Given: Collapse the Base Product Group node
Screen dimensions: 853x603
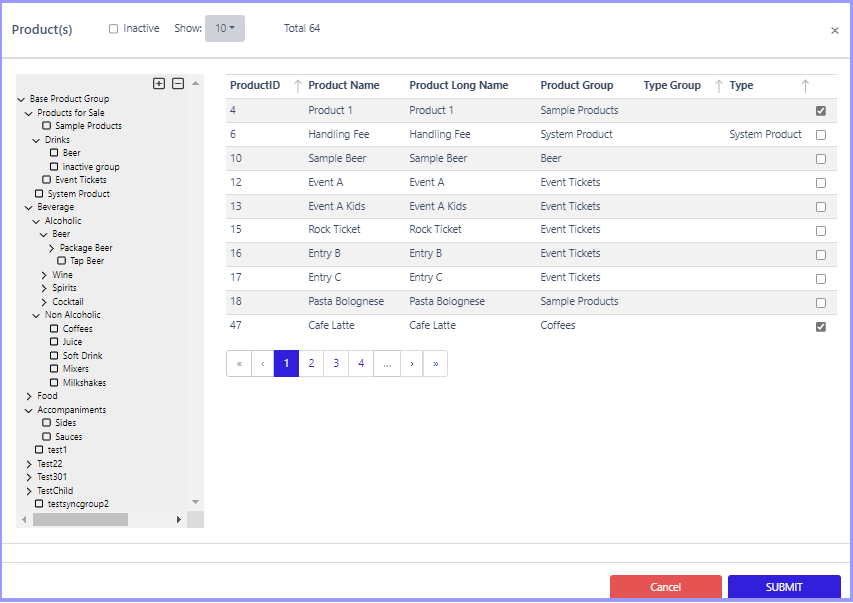Looking at the screenshot, I should click(x=21, y=99).
